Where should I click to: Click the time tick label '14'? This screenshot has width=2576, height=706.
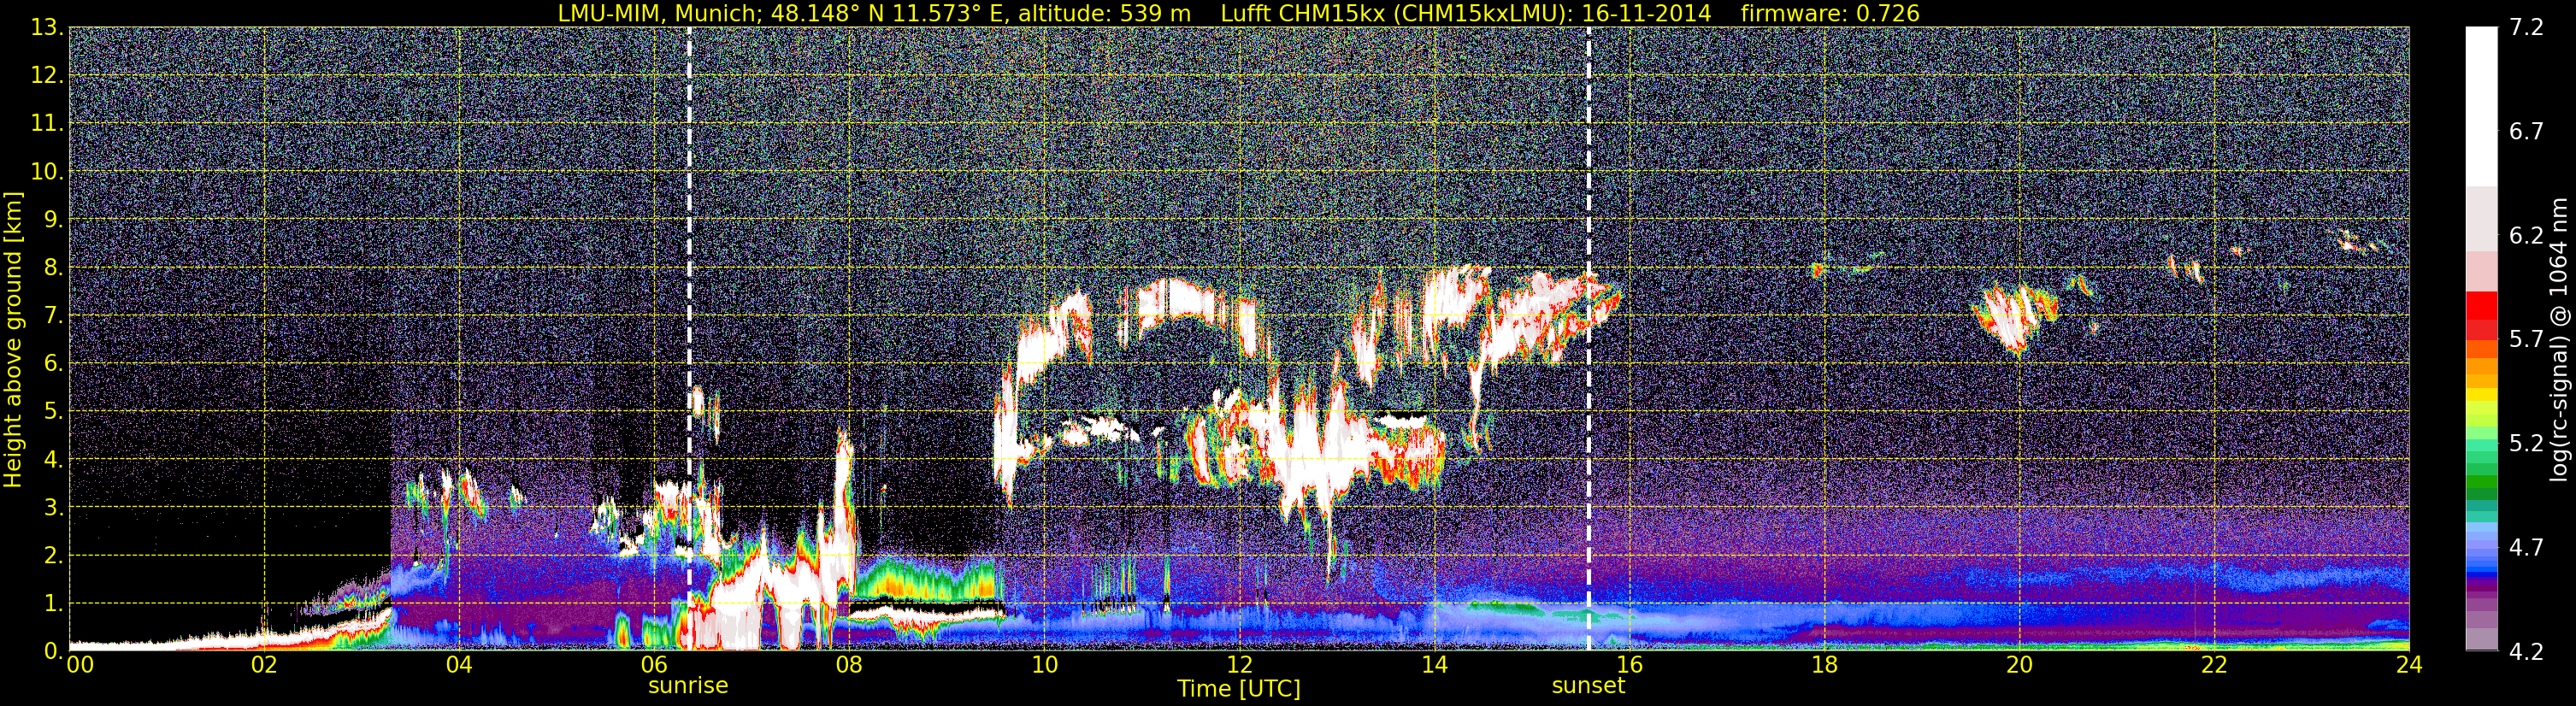[1434, 666]
